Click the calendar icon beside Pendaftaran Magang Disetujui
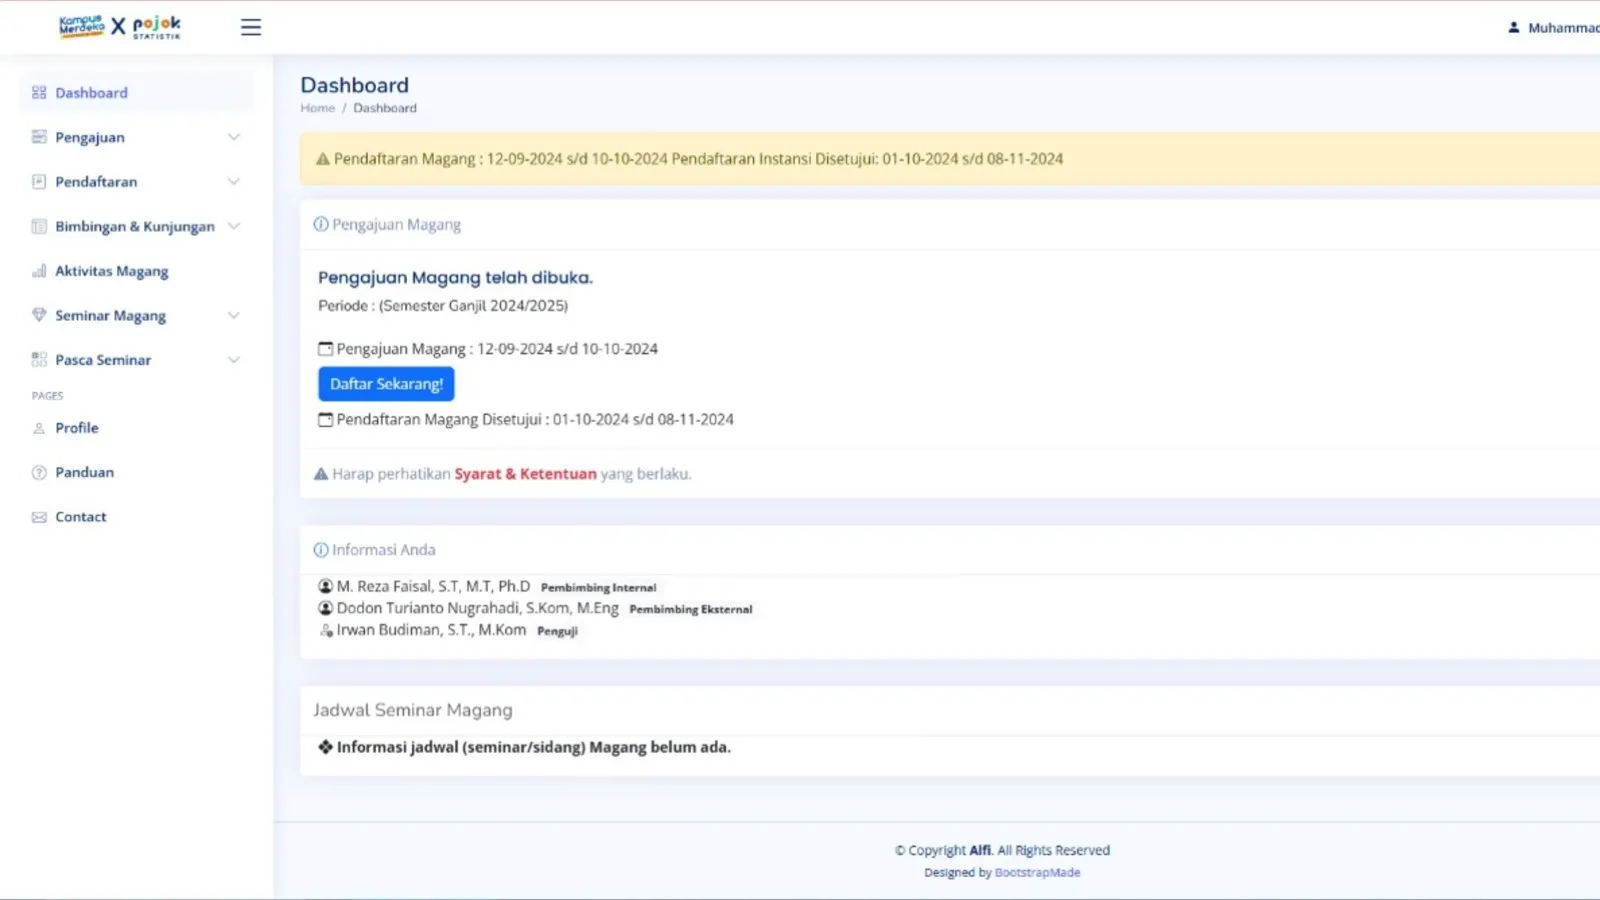Image resolution: width=1600 pixels, height=900 pixels. point(325,420)
